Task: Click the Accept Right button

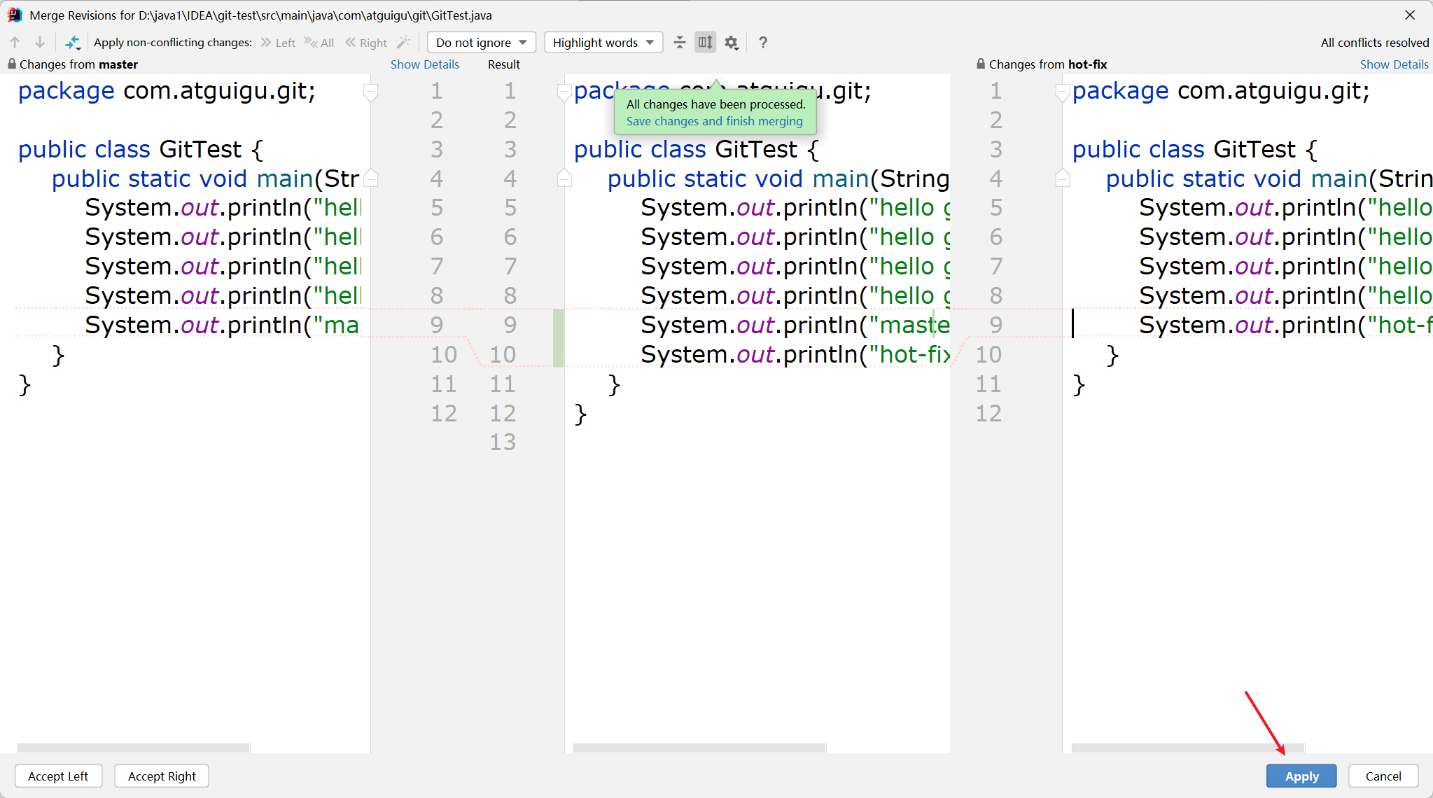Action: 162,776
